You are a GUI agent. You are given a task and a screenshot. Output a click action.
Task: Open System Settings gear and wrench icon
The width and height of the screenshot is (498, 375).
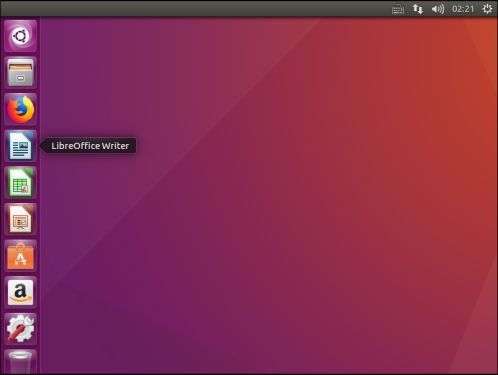(x=20, y=329)
